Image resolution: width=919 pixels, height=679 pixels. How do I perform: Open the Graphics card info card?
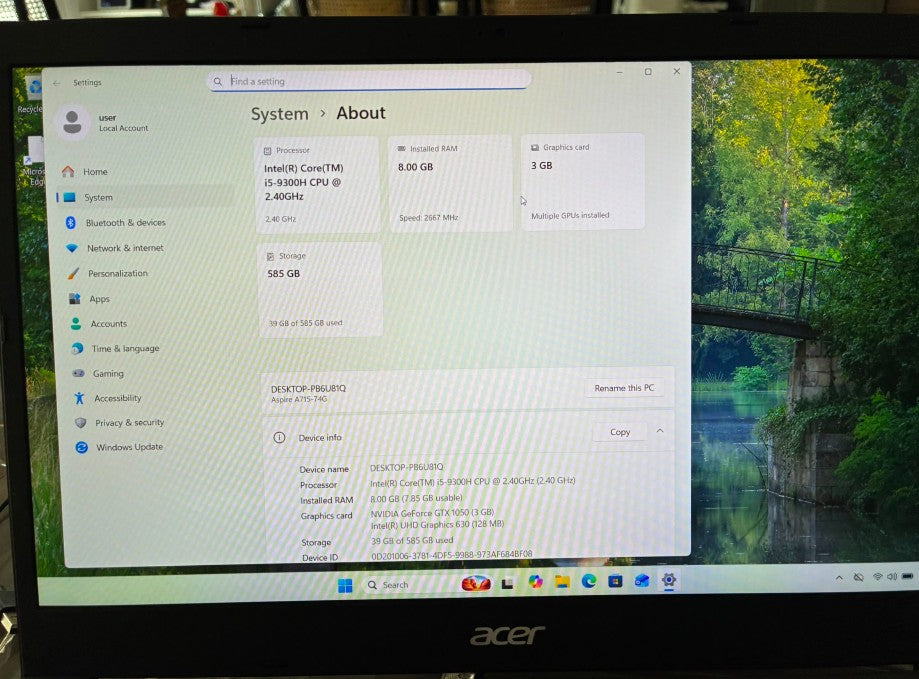(583, 181)
